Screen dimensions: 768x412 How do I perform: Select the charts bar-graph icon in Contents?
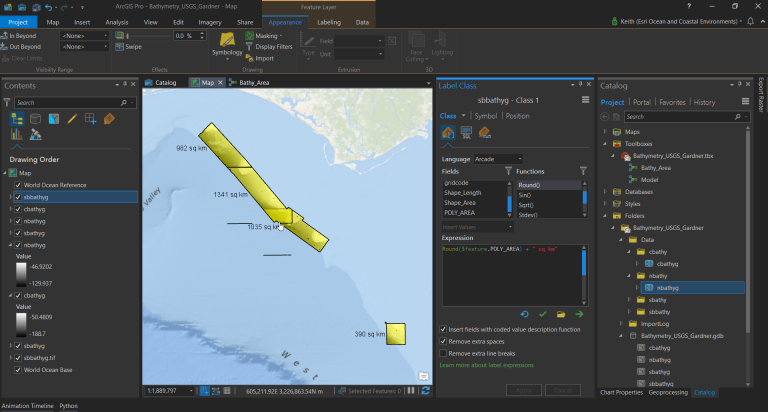click(17, 134)
